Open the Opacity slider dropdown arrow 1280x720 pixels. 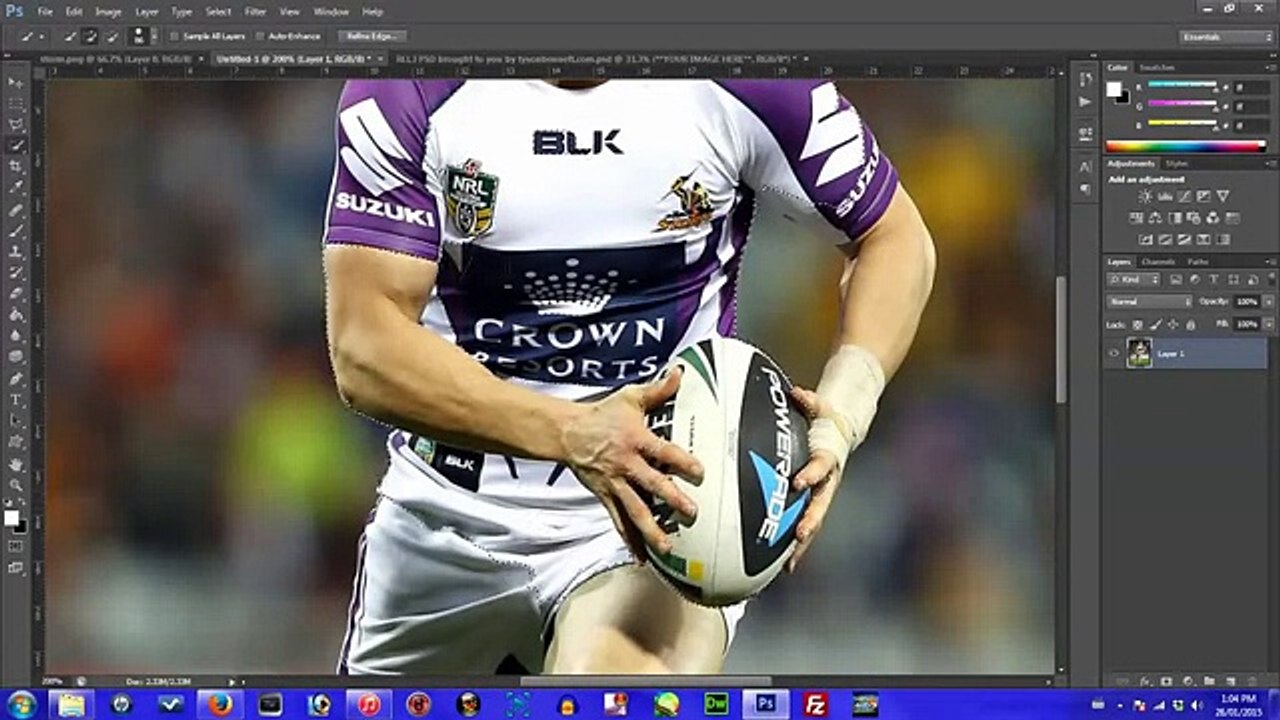pos(1268,301)
